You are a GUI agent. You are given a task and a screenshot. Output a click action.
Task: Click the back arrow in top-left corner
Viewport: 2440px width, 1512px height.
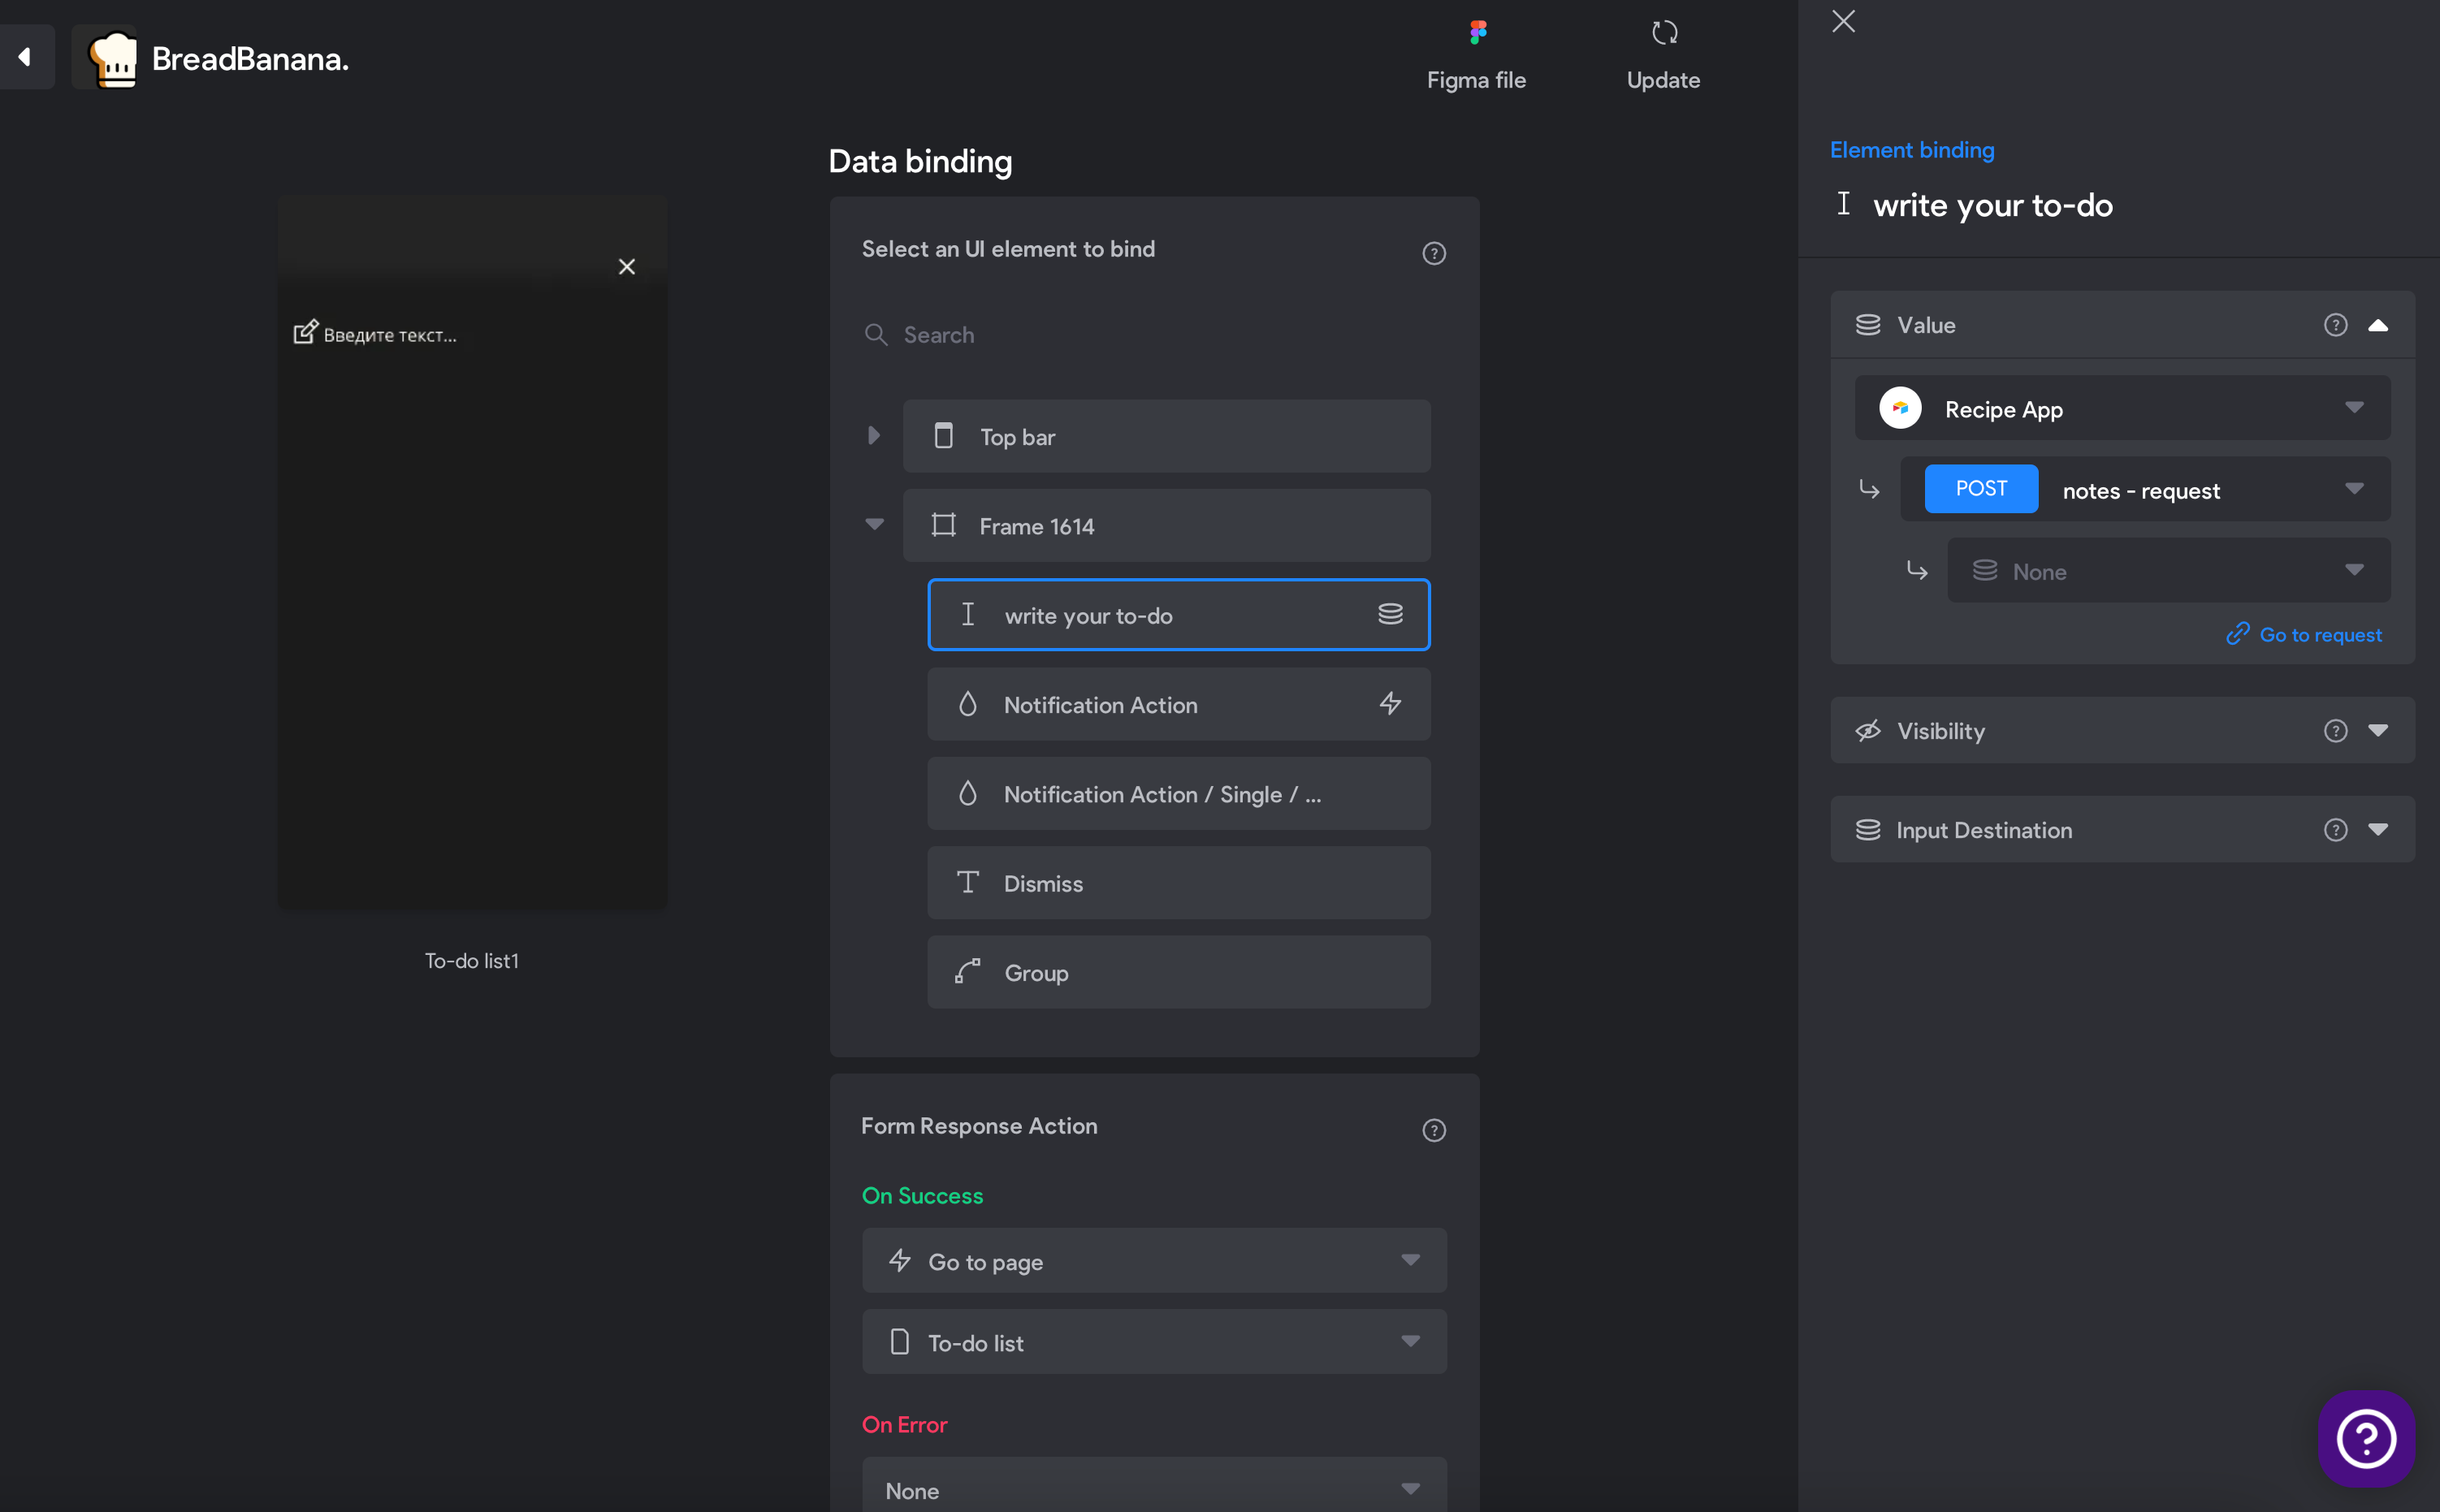coord(25,57)
